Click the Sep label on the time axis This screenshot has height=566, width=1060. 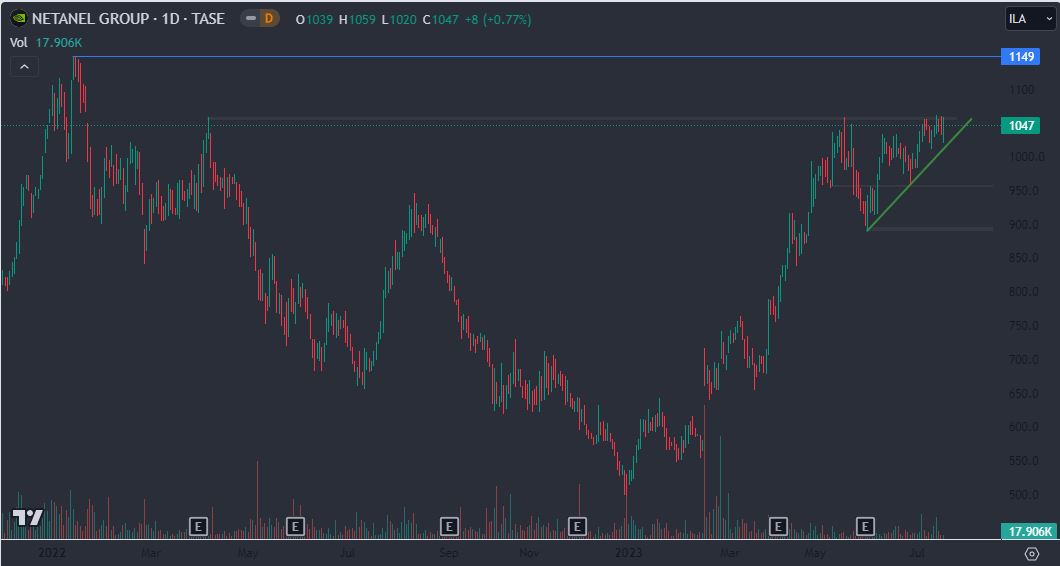tap(449, 553)
